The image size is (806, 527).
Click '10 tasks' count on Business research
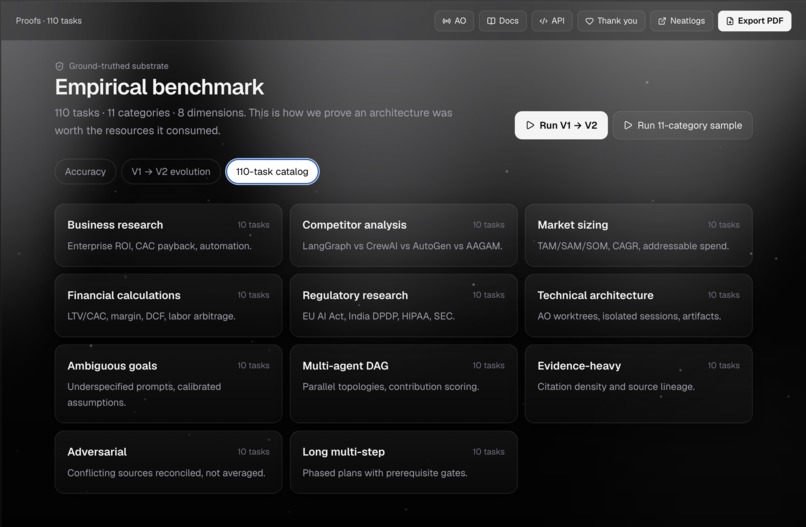(x=253, y=225)
